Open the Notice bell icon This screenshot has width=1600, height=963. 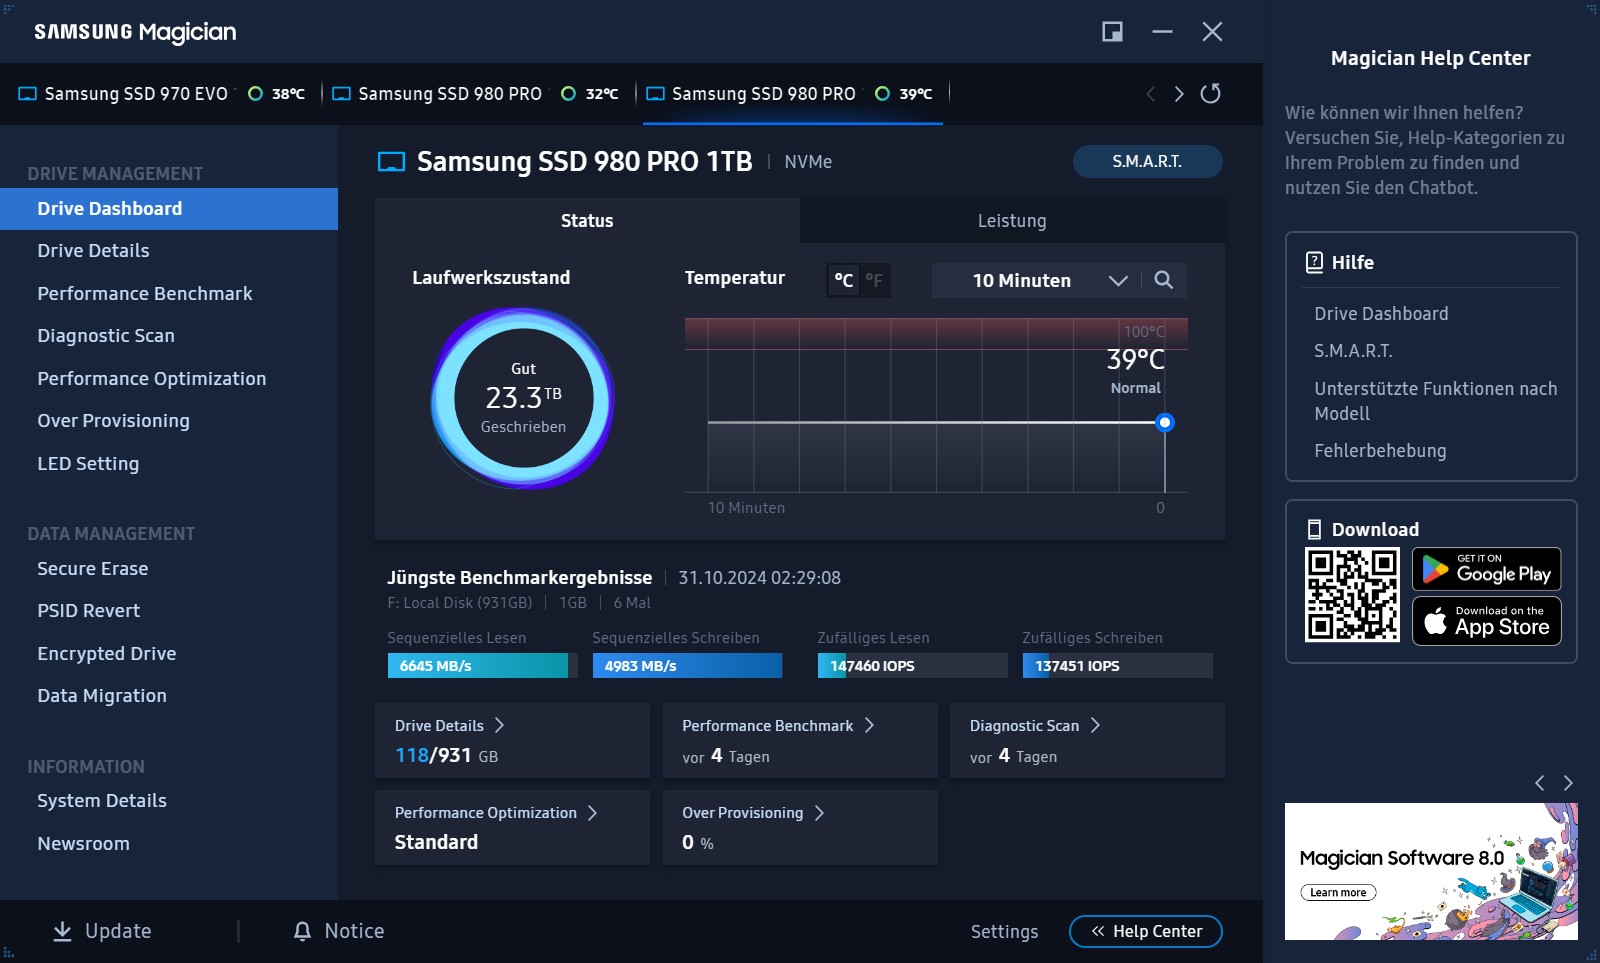[x=302, y=931]
